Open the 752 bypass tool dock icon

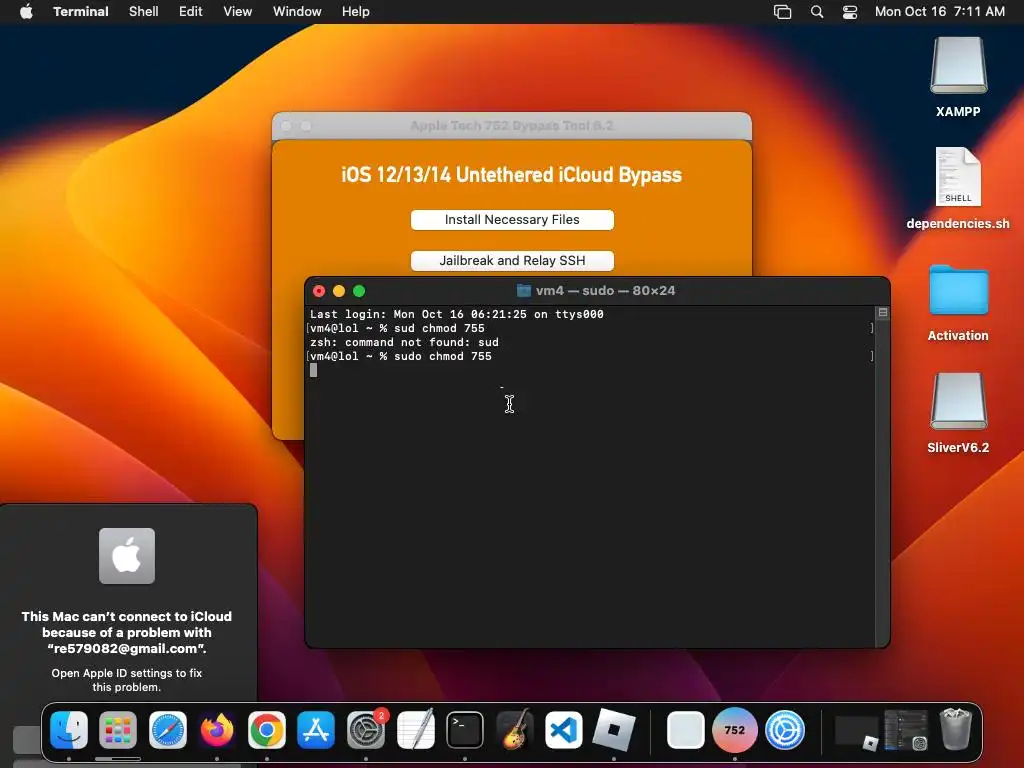[x=735, y=730]
